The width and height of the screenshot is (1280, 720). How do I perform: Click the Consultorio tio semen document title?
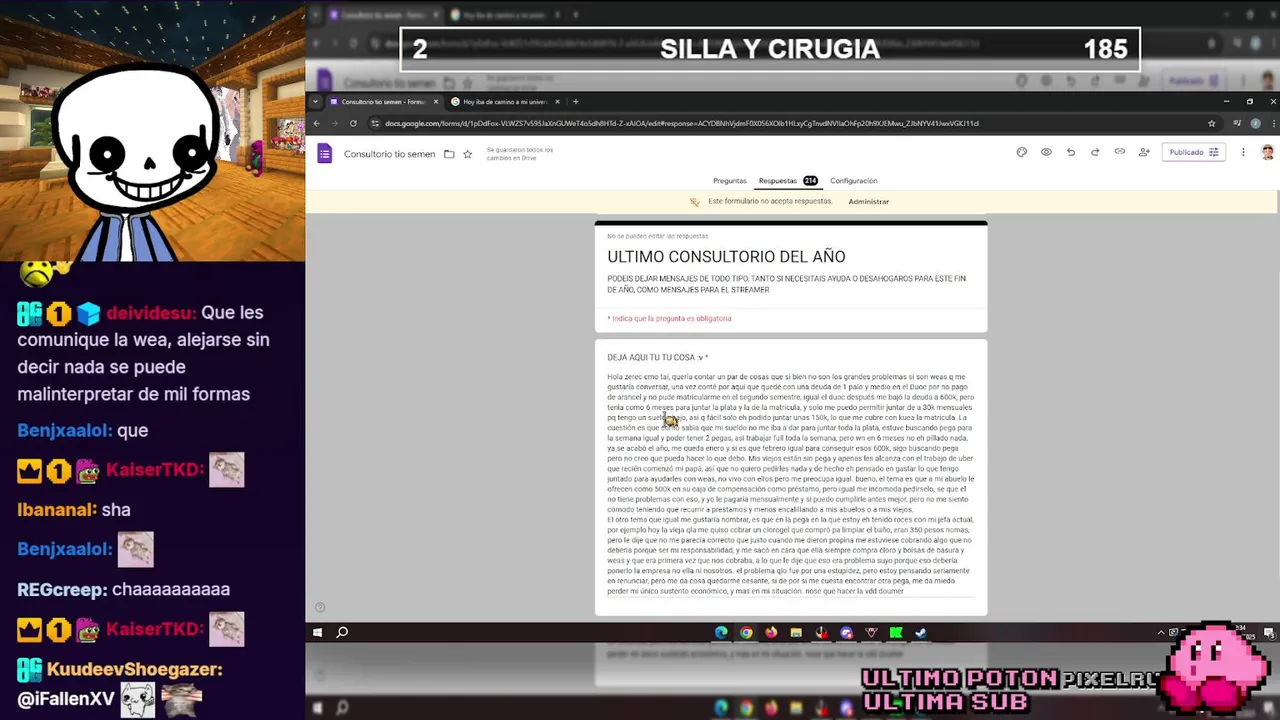(x=389, y=154)
